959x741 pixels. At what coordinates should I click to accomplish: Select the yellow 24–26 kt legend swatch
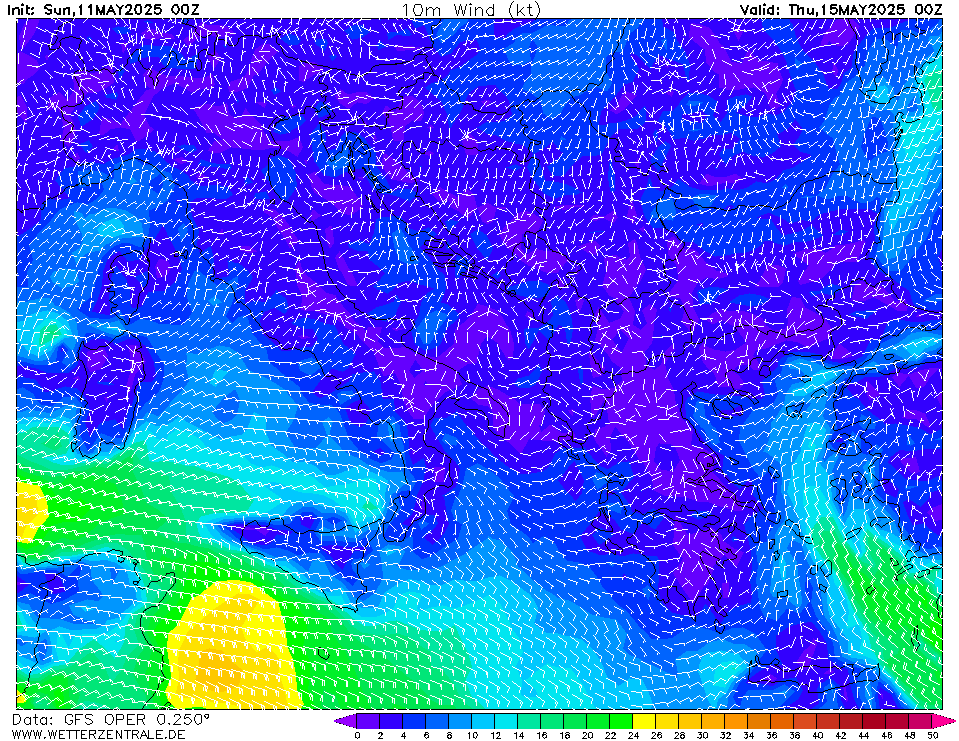tap(644, 721)
